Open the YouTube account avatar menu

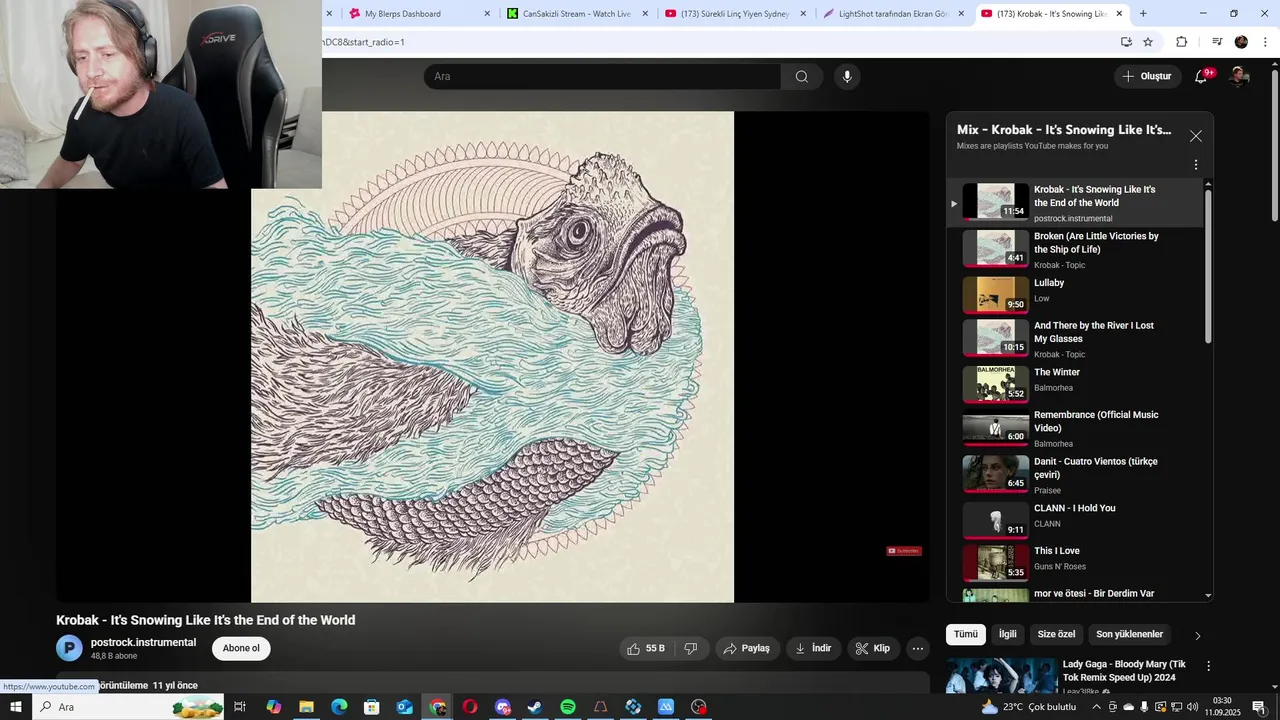coord(1239,77)
